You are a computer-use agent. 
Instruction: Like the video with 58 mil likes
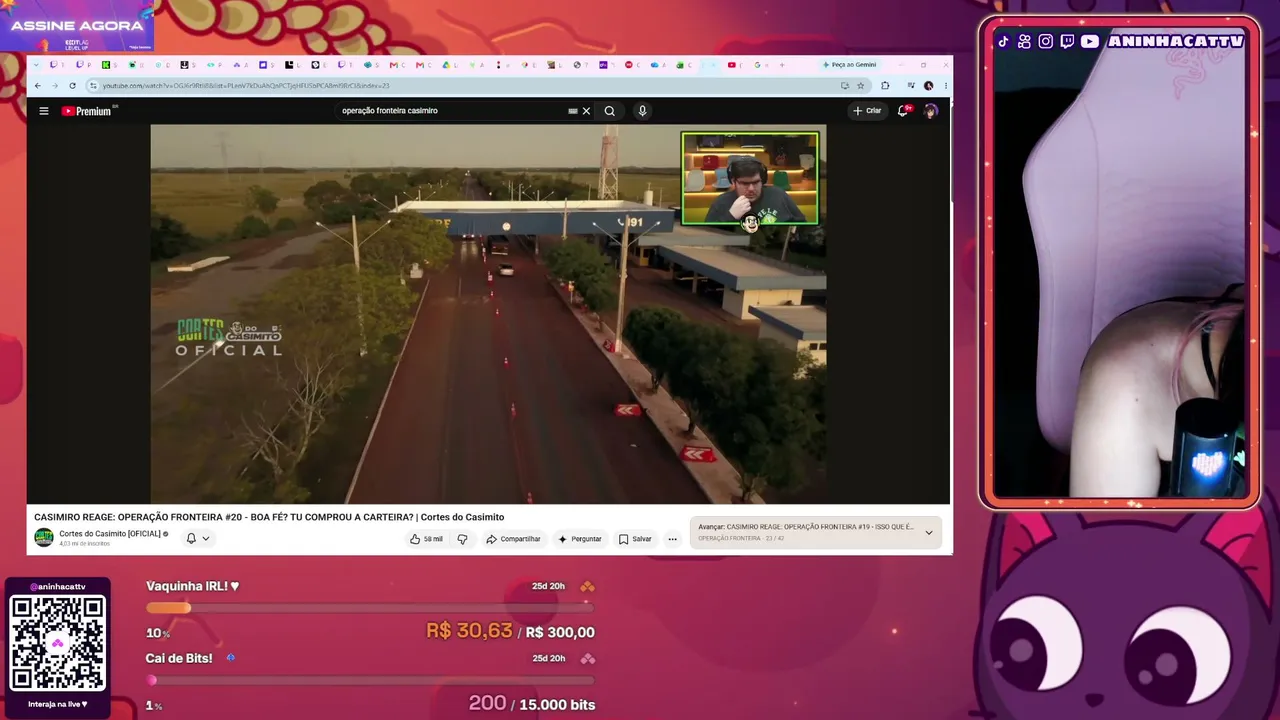(x=426, y=539)
